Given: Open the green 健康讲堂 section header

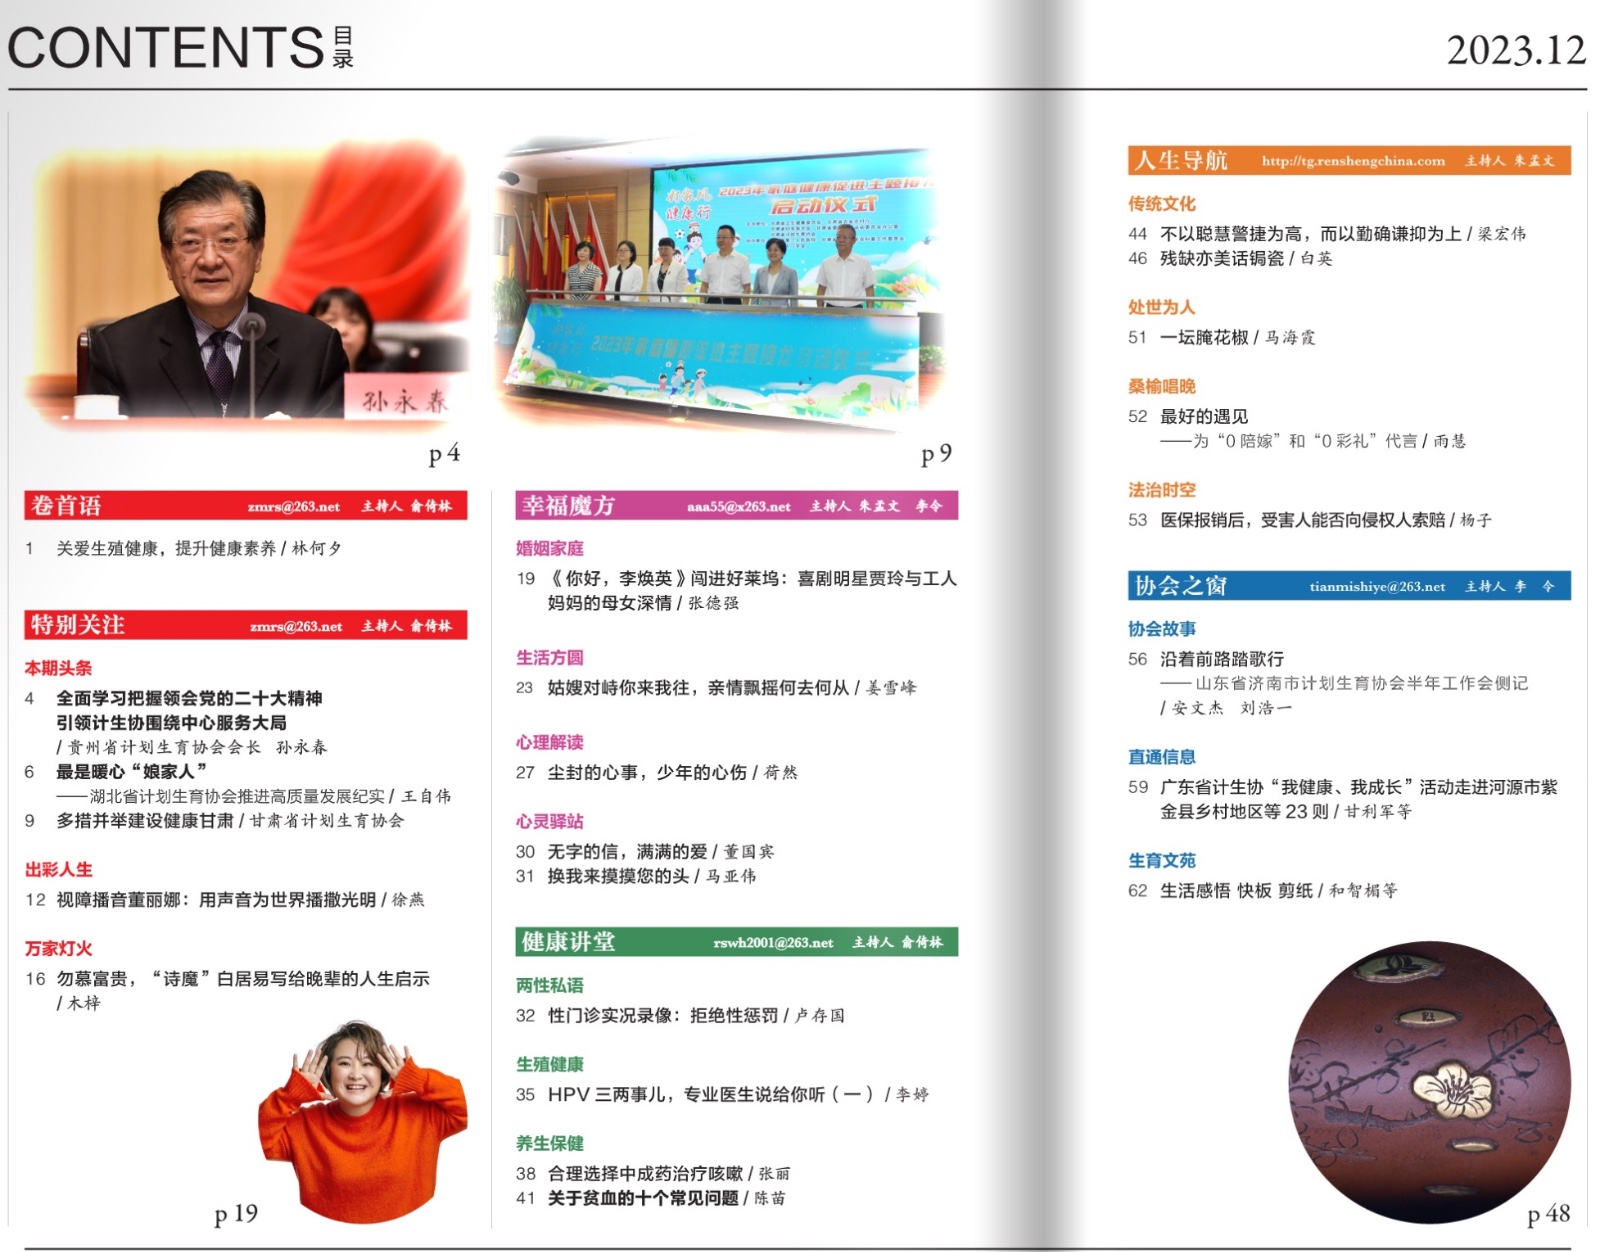Looking at the screenshot, I should [736, 942].
